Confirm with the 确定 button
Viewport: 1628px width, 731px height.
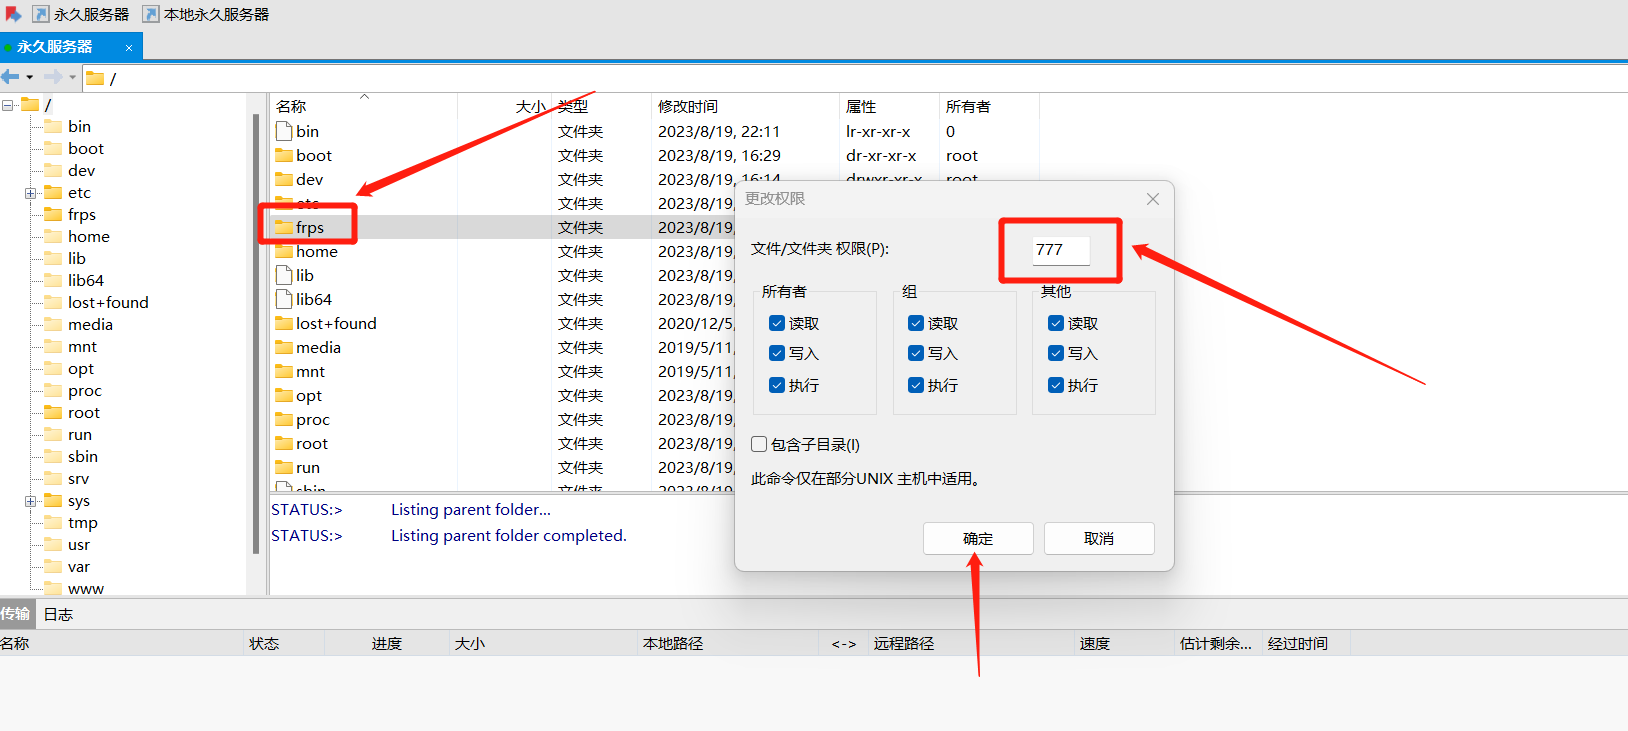978,538
